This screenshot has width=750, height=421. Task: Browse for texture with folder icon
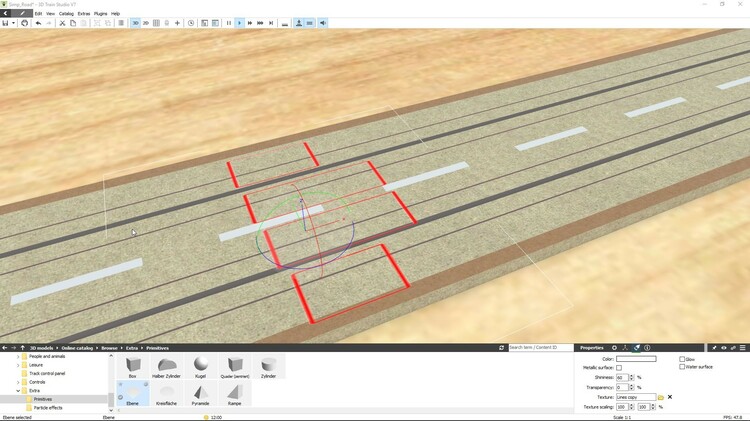[661, 397]
